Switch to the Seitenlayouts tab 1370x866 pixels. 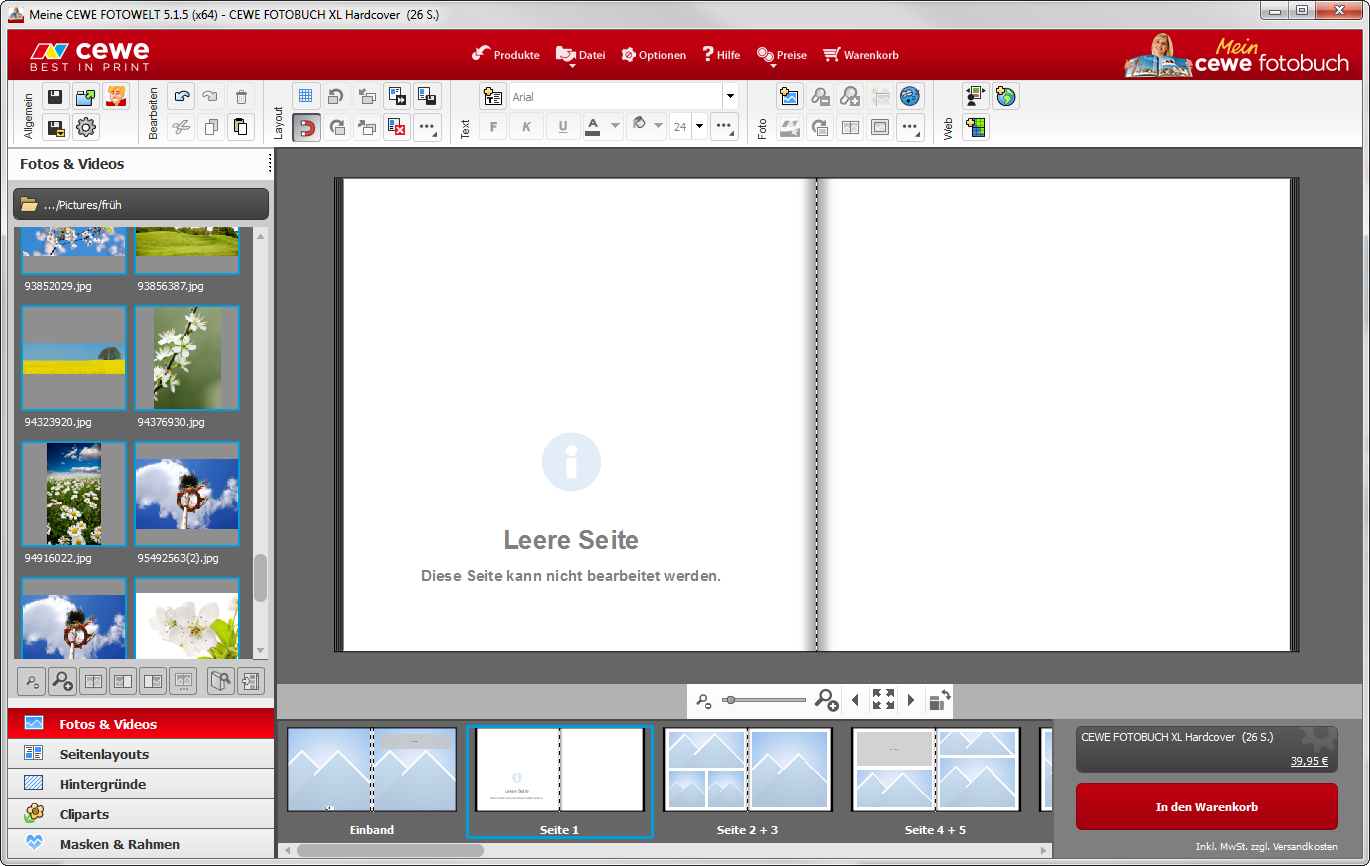point(104,754)
